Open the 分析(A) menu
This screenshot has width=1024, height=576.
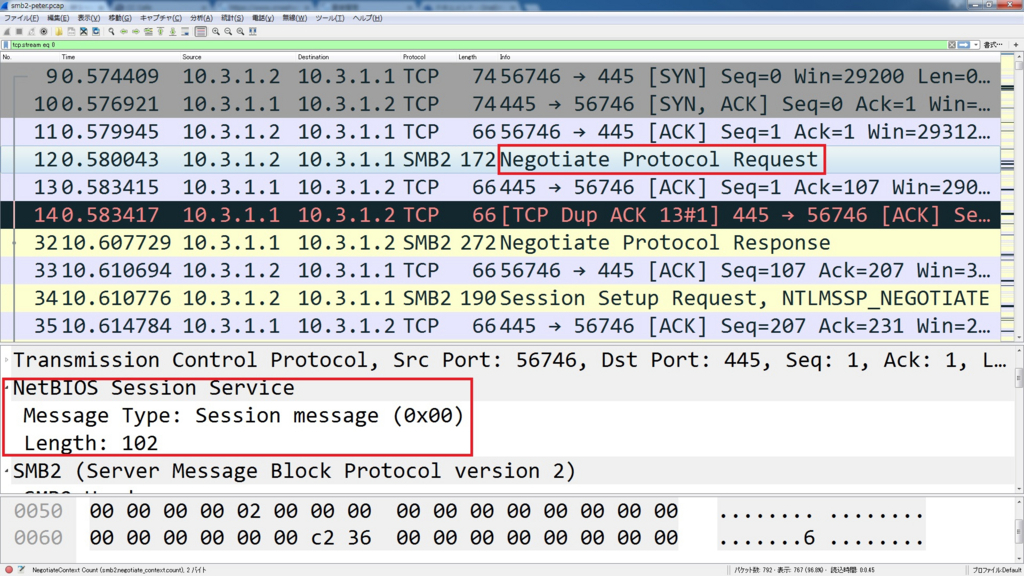click(x=201, y=18)
